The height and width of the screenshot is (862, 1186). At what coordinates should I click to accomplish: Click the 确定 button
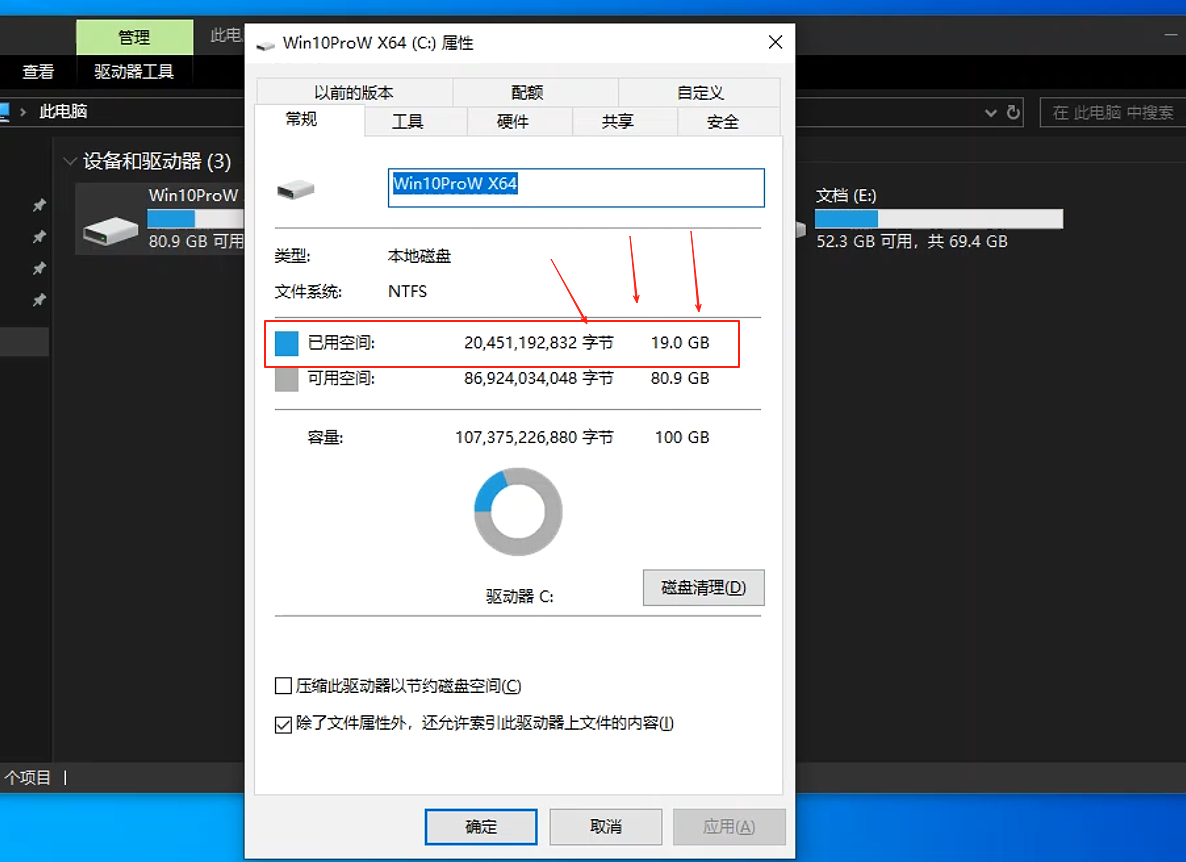tap(481, 826)
